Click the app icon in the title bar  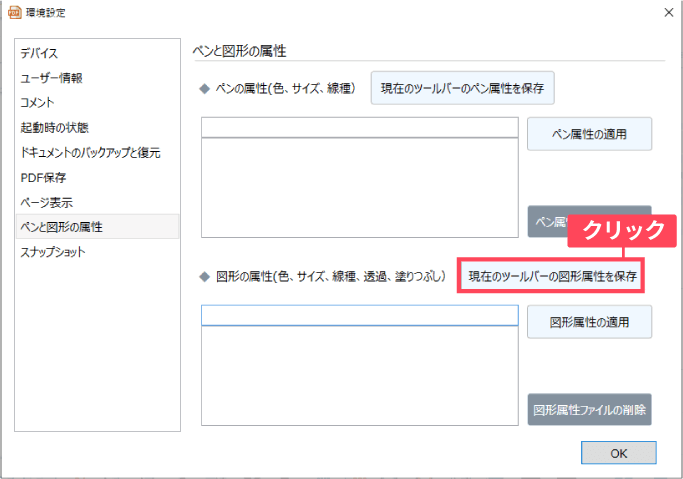click(x=15, y=13)
